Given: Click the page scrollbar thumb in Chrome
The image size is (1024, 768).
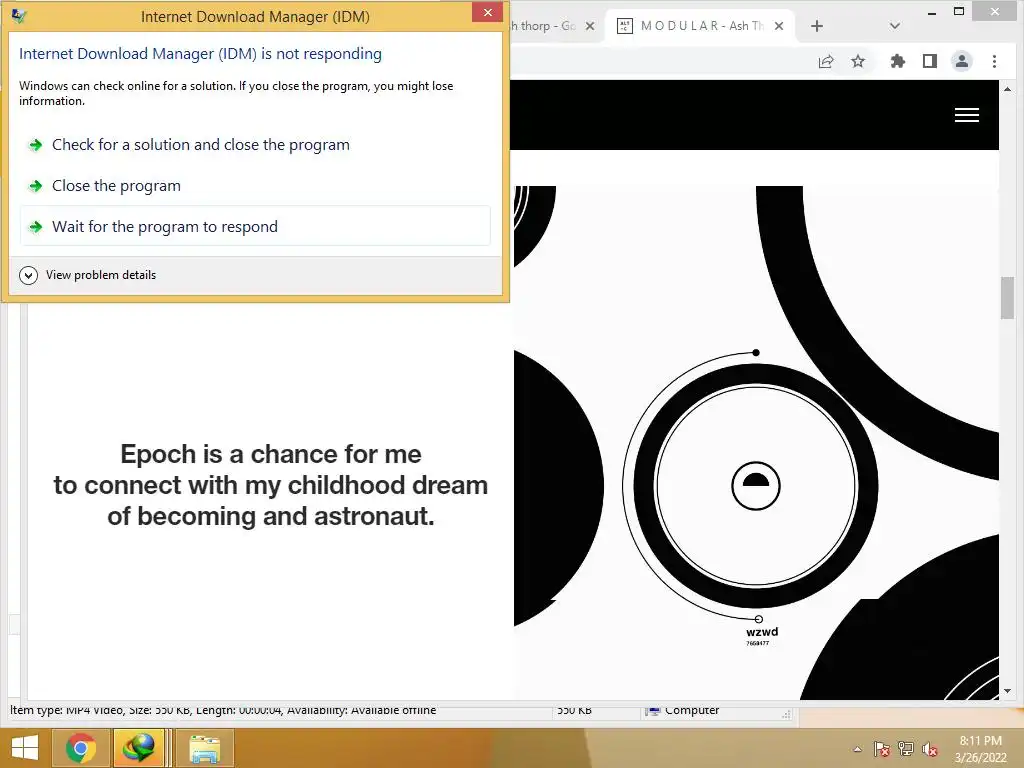Looking at the screenshot, I should click(x=1007, y=298).
